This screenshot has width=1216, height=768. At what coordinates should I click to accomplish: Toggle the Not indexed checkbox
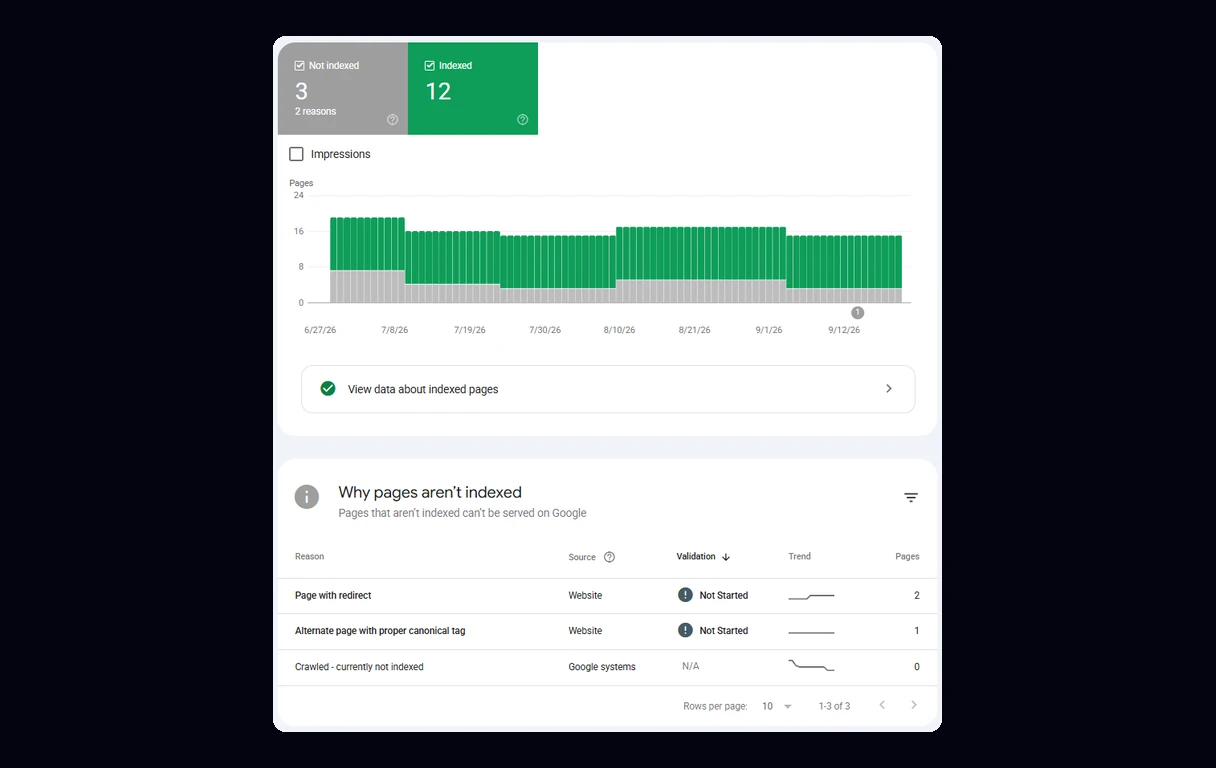pos(299,66)
